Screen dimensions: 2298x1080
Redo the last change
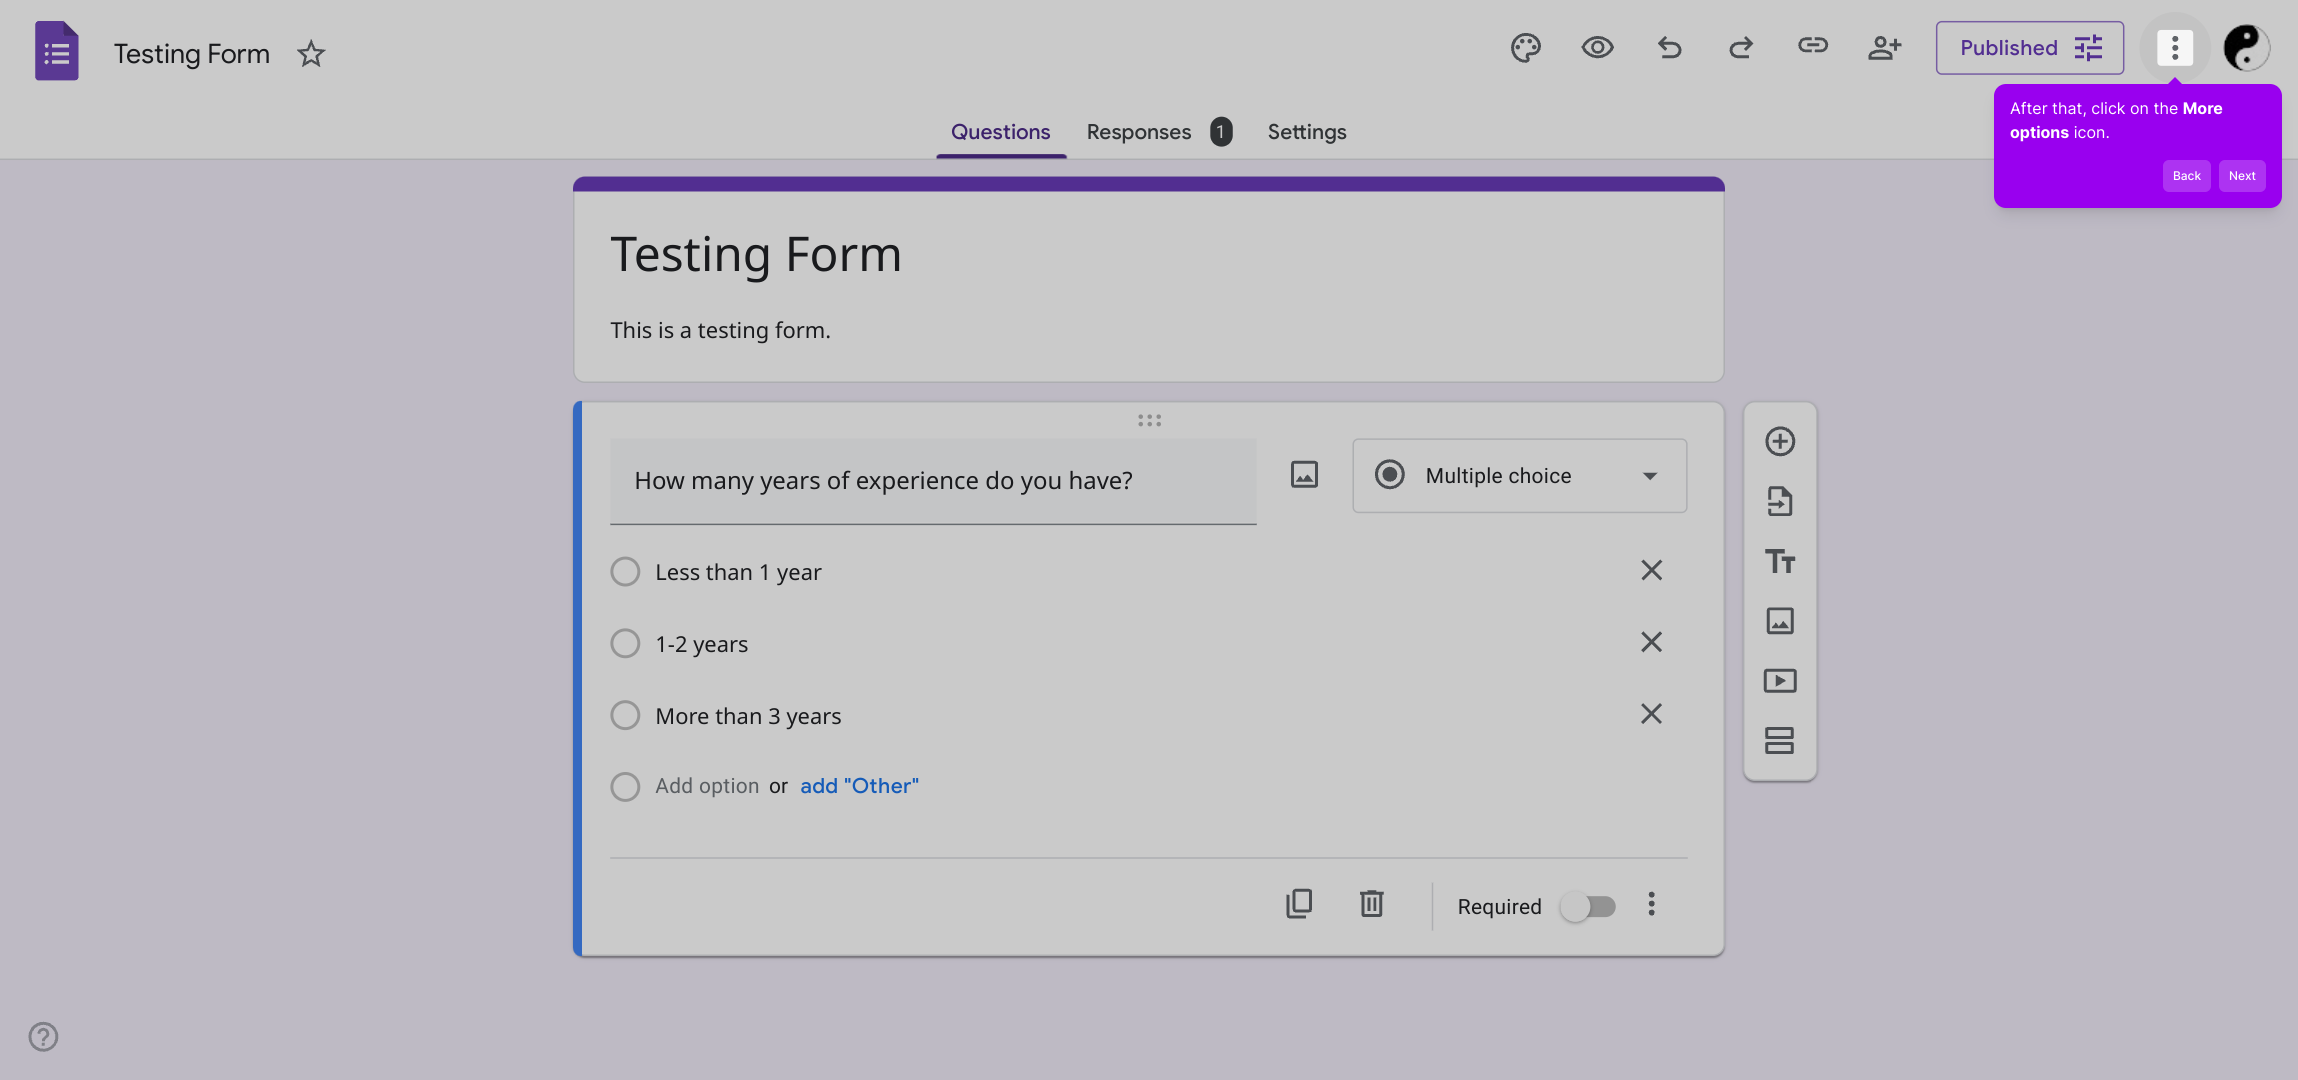(x=1741, y=47)
